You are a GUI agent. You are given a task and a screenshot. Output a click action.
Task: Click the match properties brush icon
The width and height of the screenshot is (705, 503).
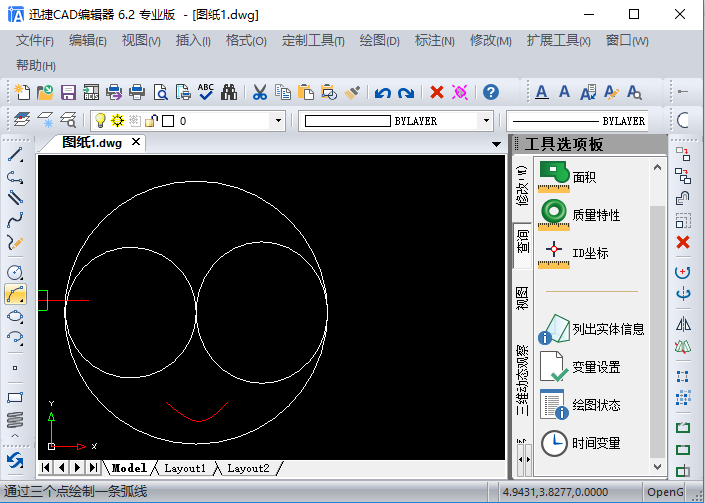tap(352, 92)
